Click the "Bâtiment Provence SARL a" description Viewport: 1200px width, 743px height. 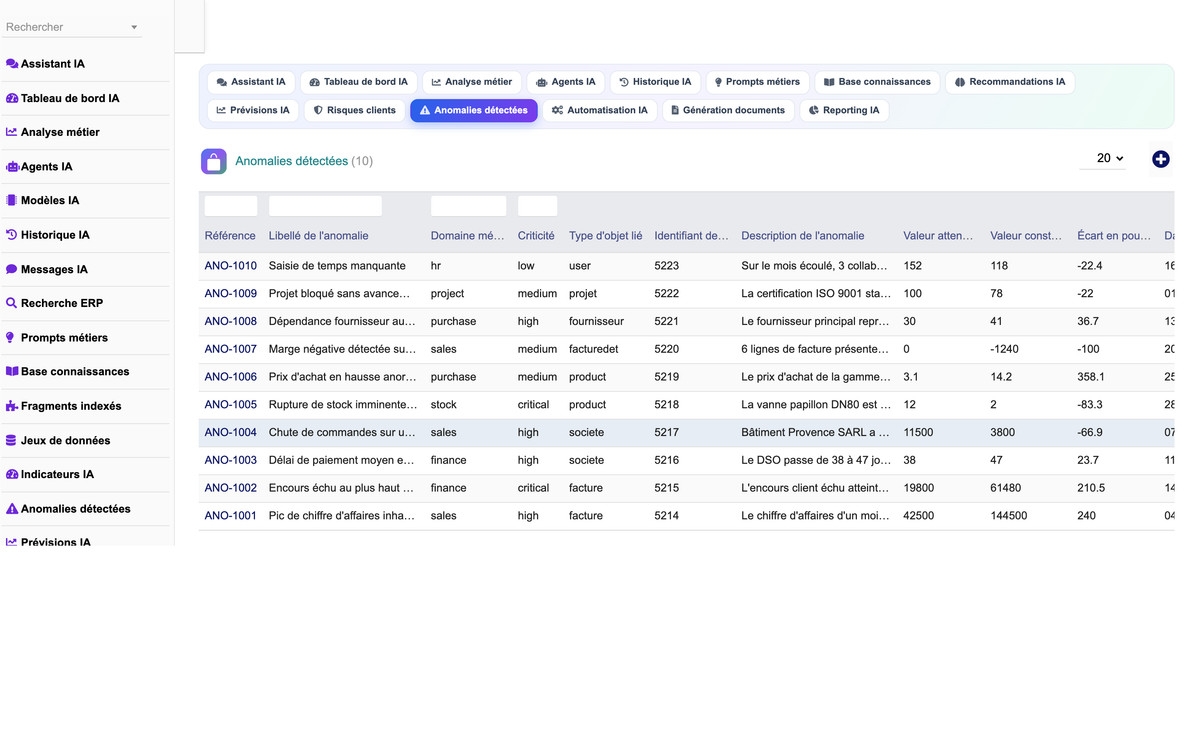coord(815,433)
